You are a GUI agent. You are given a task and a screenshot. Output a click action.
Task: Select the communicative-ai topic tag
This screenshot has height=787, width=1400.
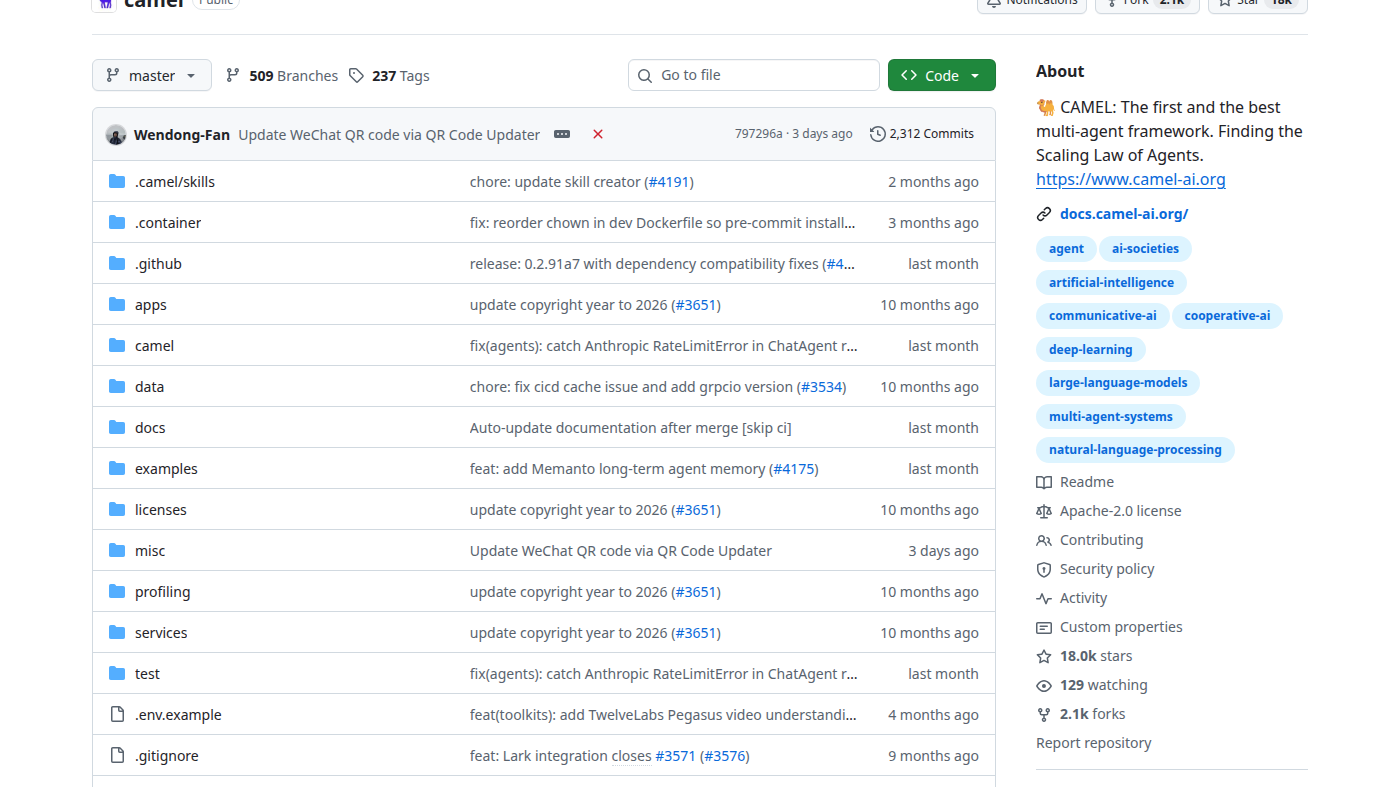(1102, 316)
